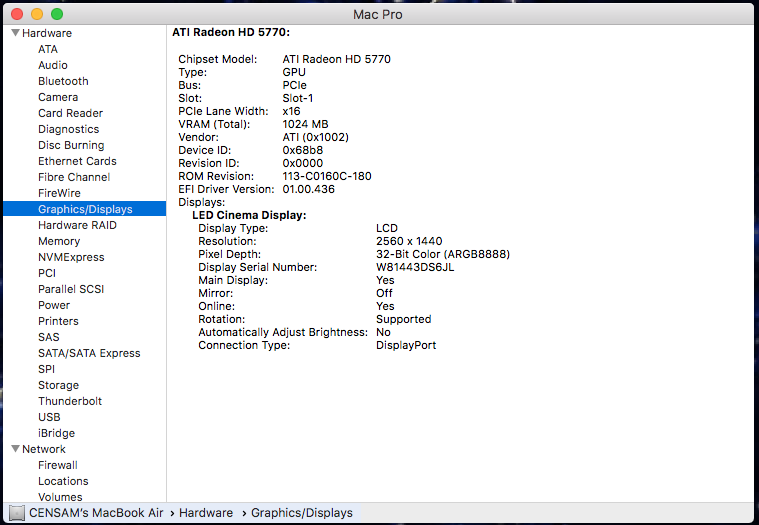The height and width of the screenshot is (525, 759).
Task: Click the PCIe Lane Width value x16
Action: (291, 111)
